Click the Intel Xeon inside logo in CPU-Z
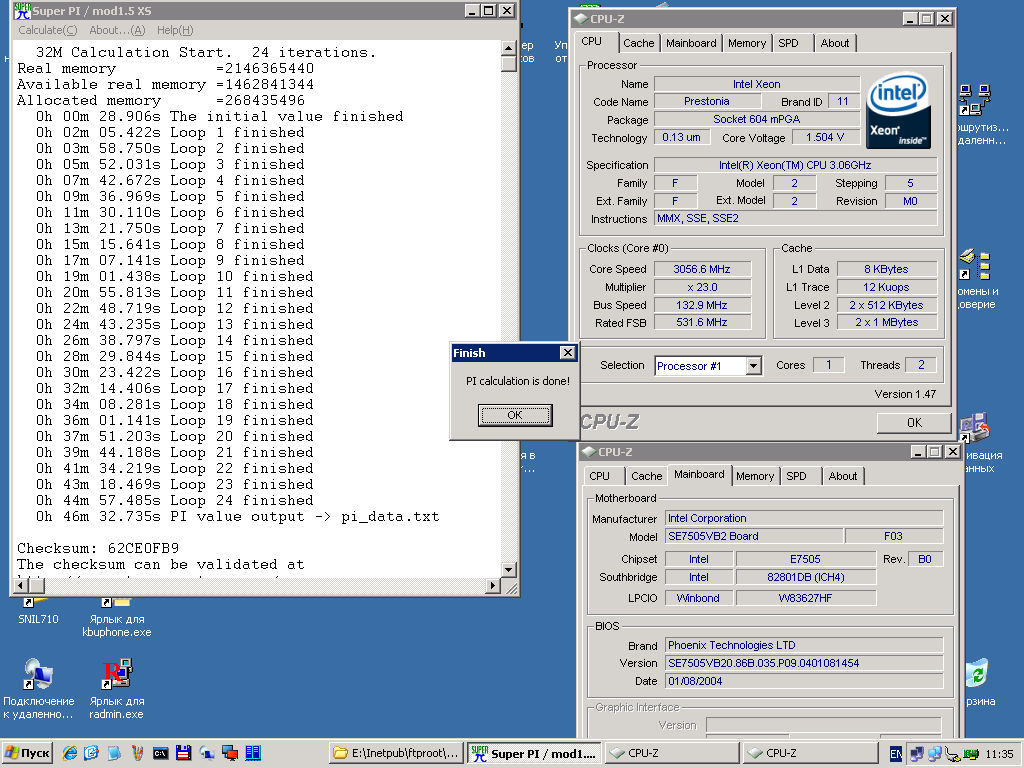This screenshot has width=1024, height=768. [898, 110]
